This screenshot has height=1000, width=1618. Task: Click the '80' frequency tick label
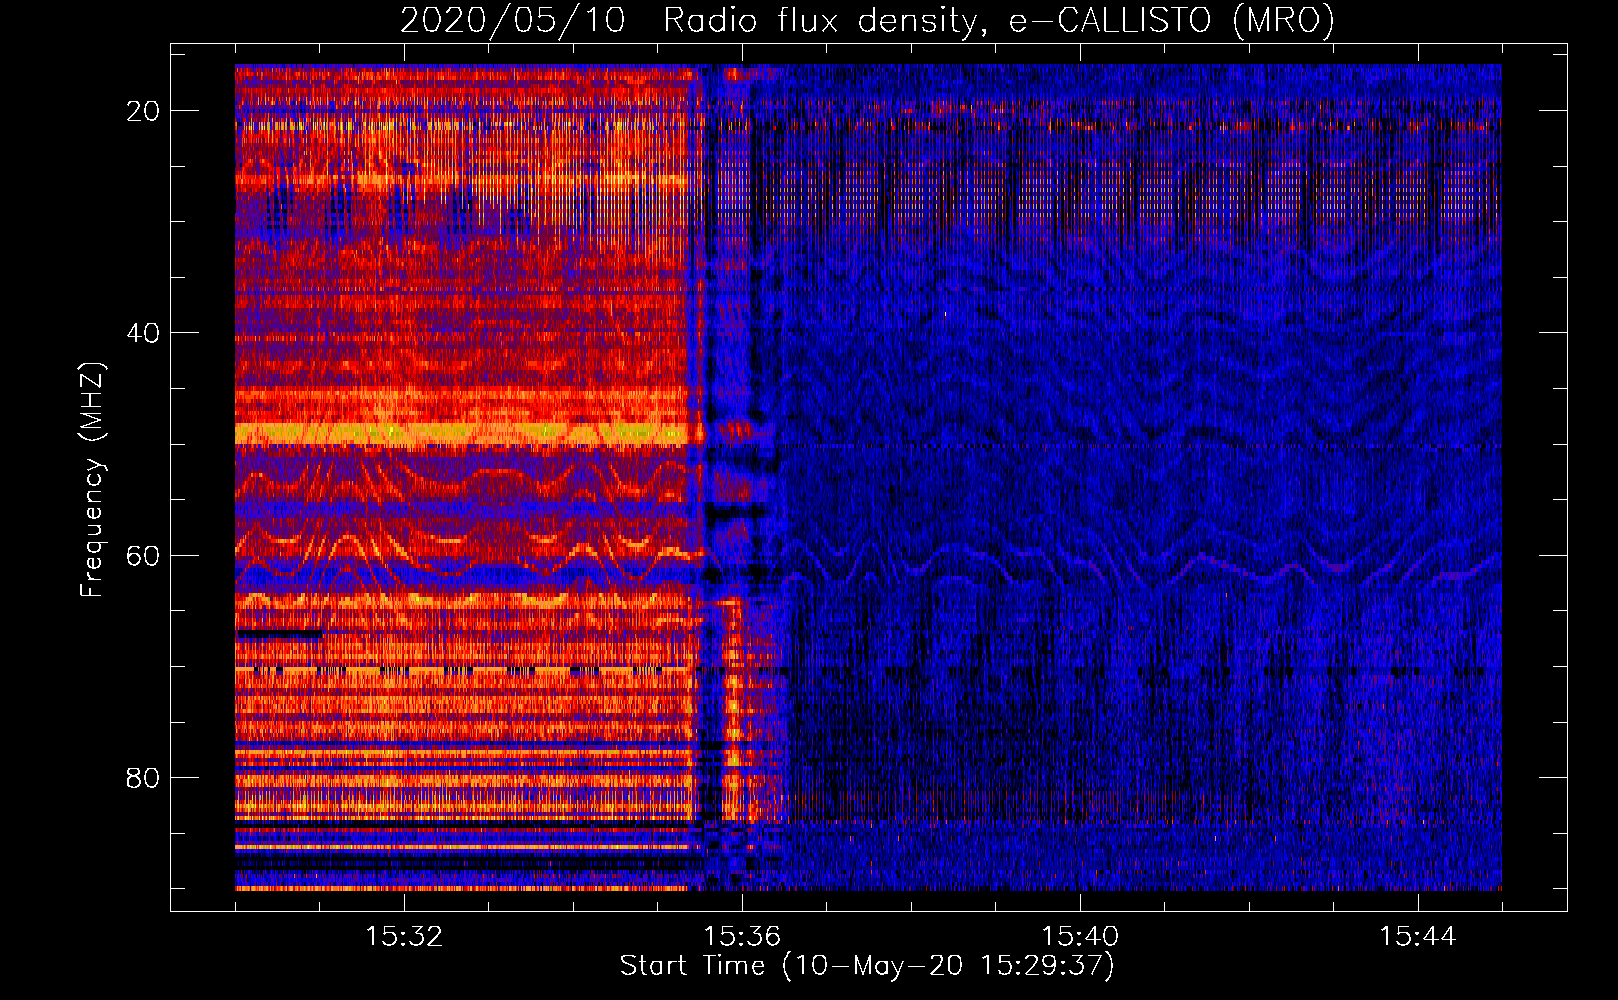point(143,778)
